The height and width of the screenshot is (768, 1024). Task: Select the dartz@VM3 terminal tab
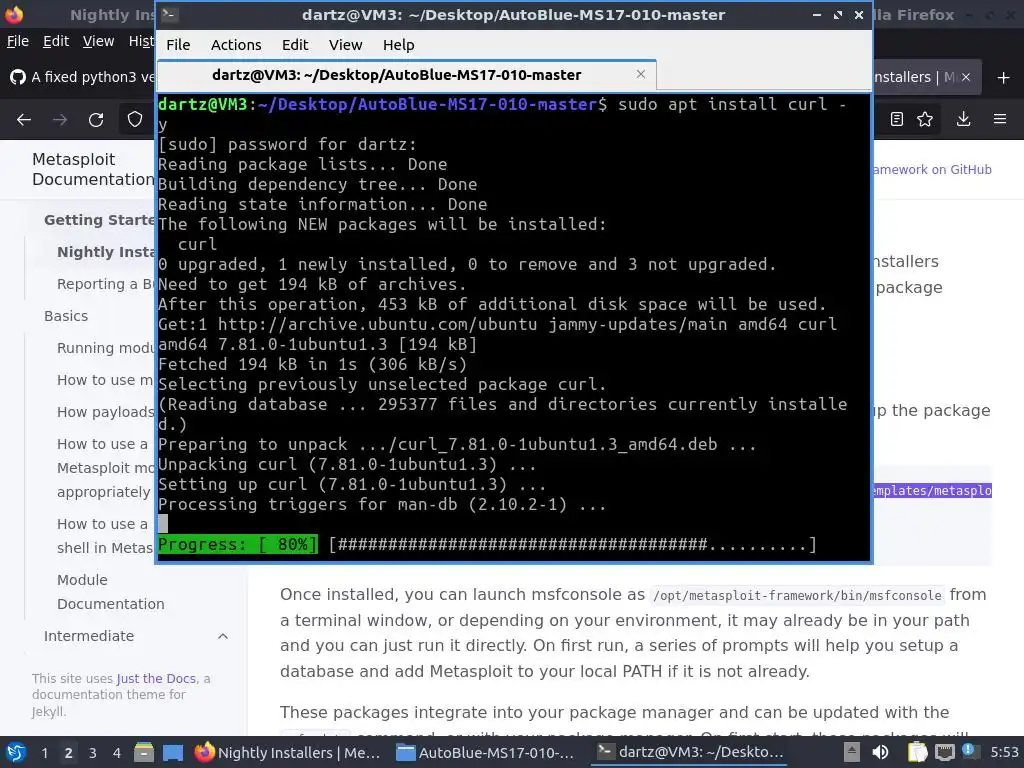tap(406, 75)
